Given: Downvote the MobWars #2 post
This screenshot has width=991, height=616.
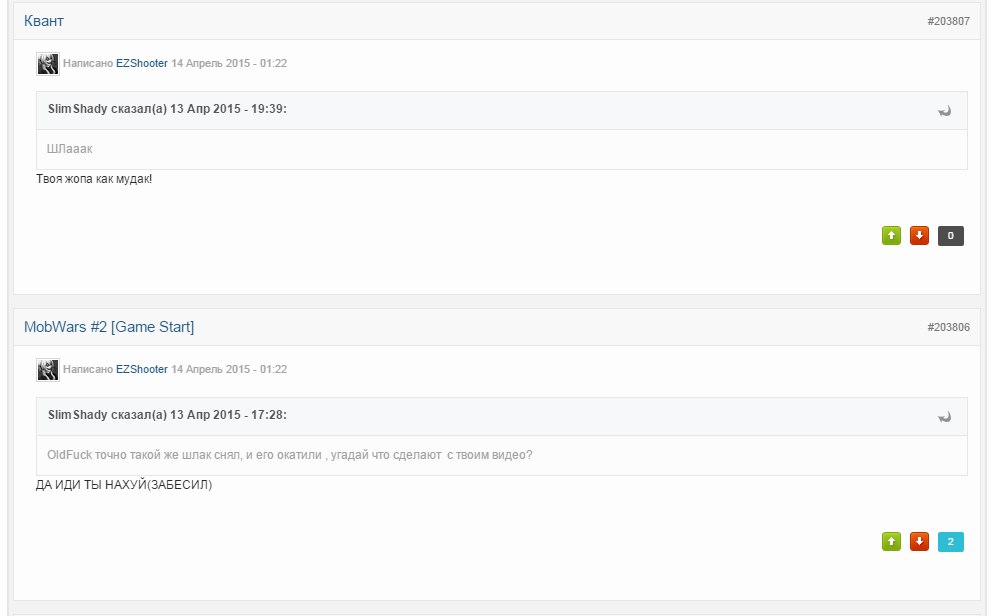Looking at the screenshot, I should point(919,541).
